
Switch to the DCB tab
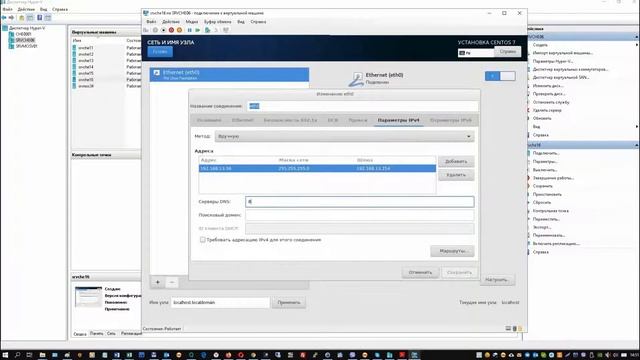(333, 120)
